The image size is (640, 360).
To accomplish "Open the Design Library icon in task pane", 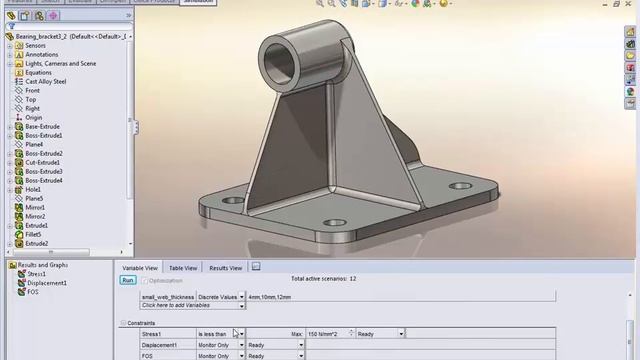I will 630,44.
